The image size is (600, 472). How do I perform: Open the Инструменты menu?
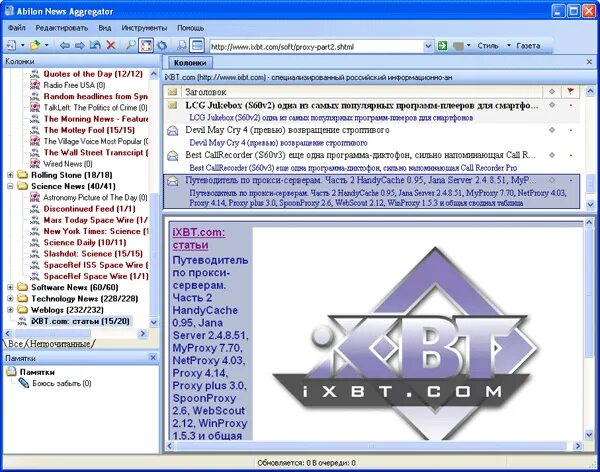(x=144, y=28)
